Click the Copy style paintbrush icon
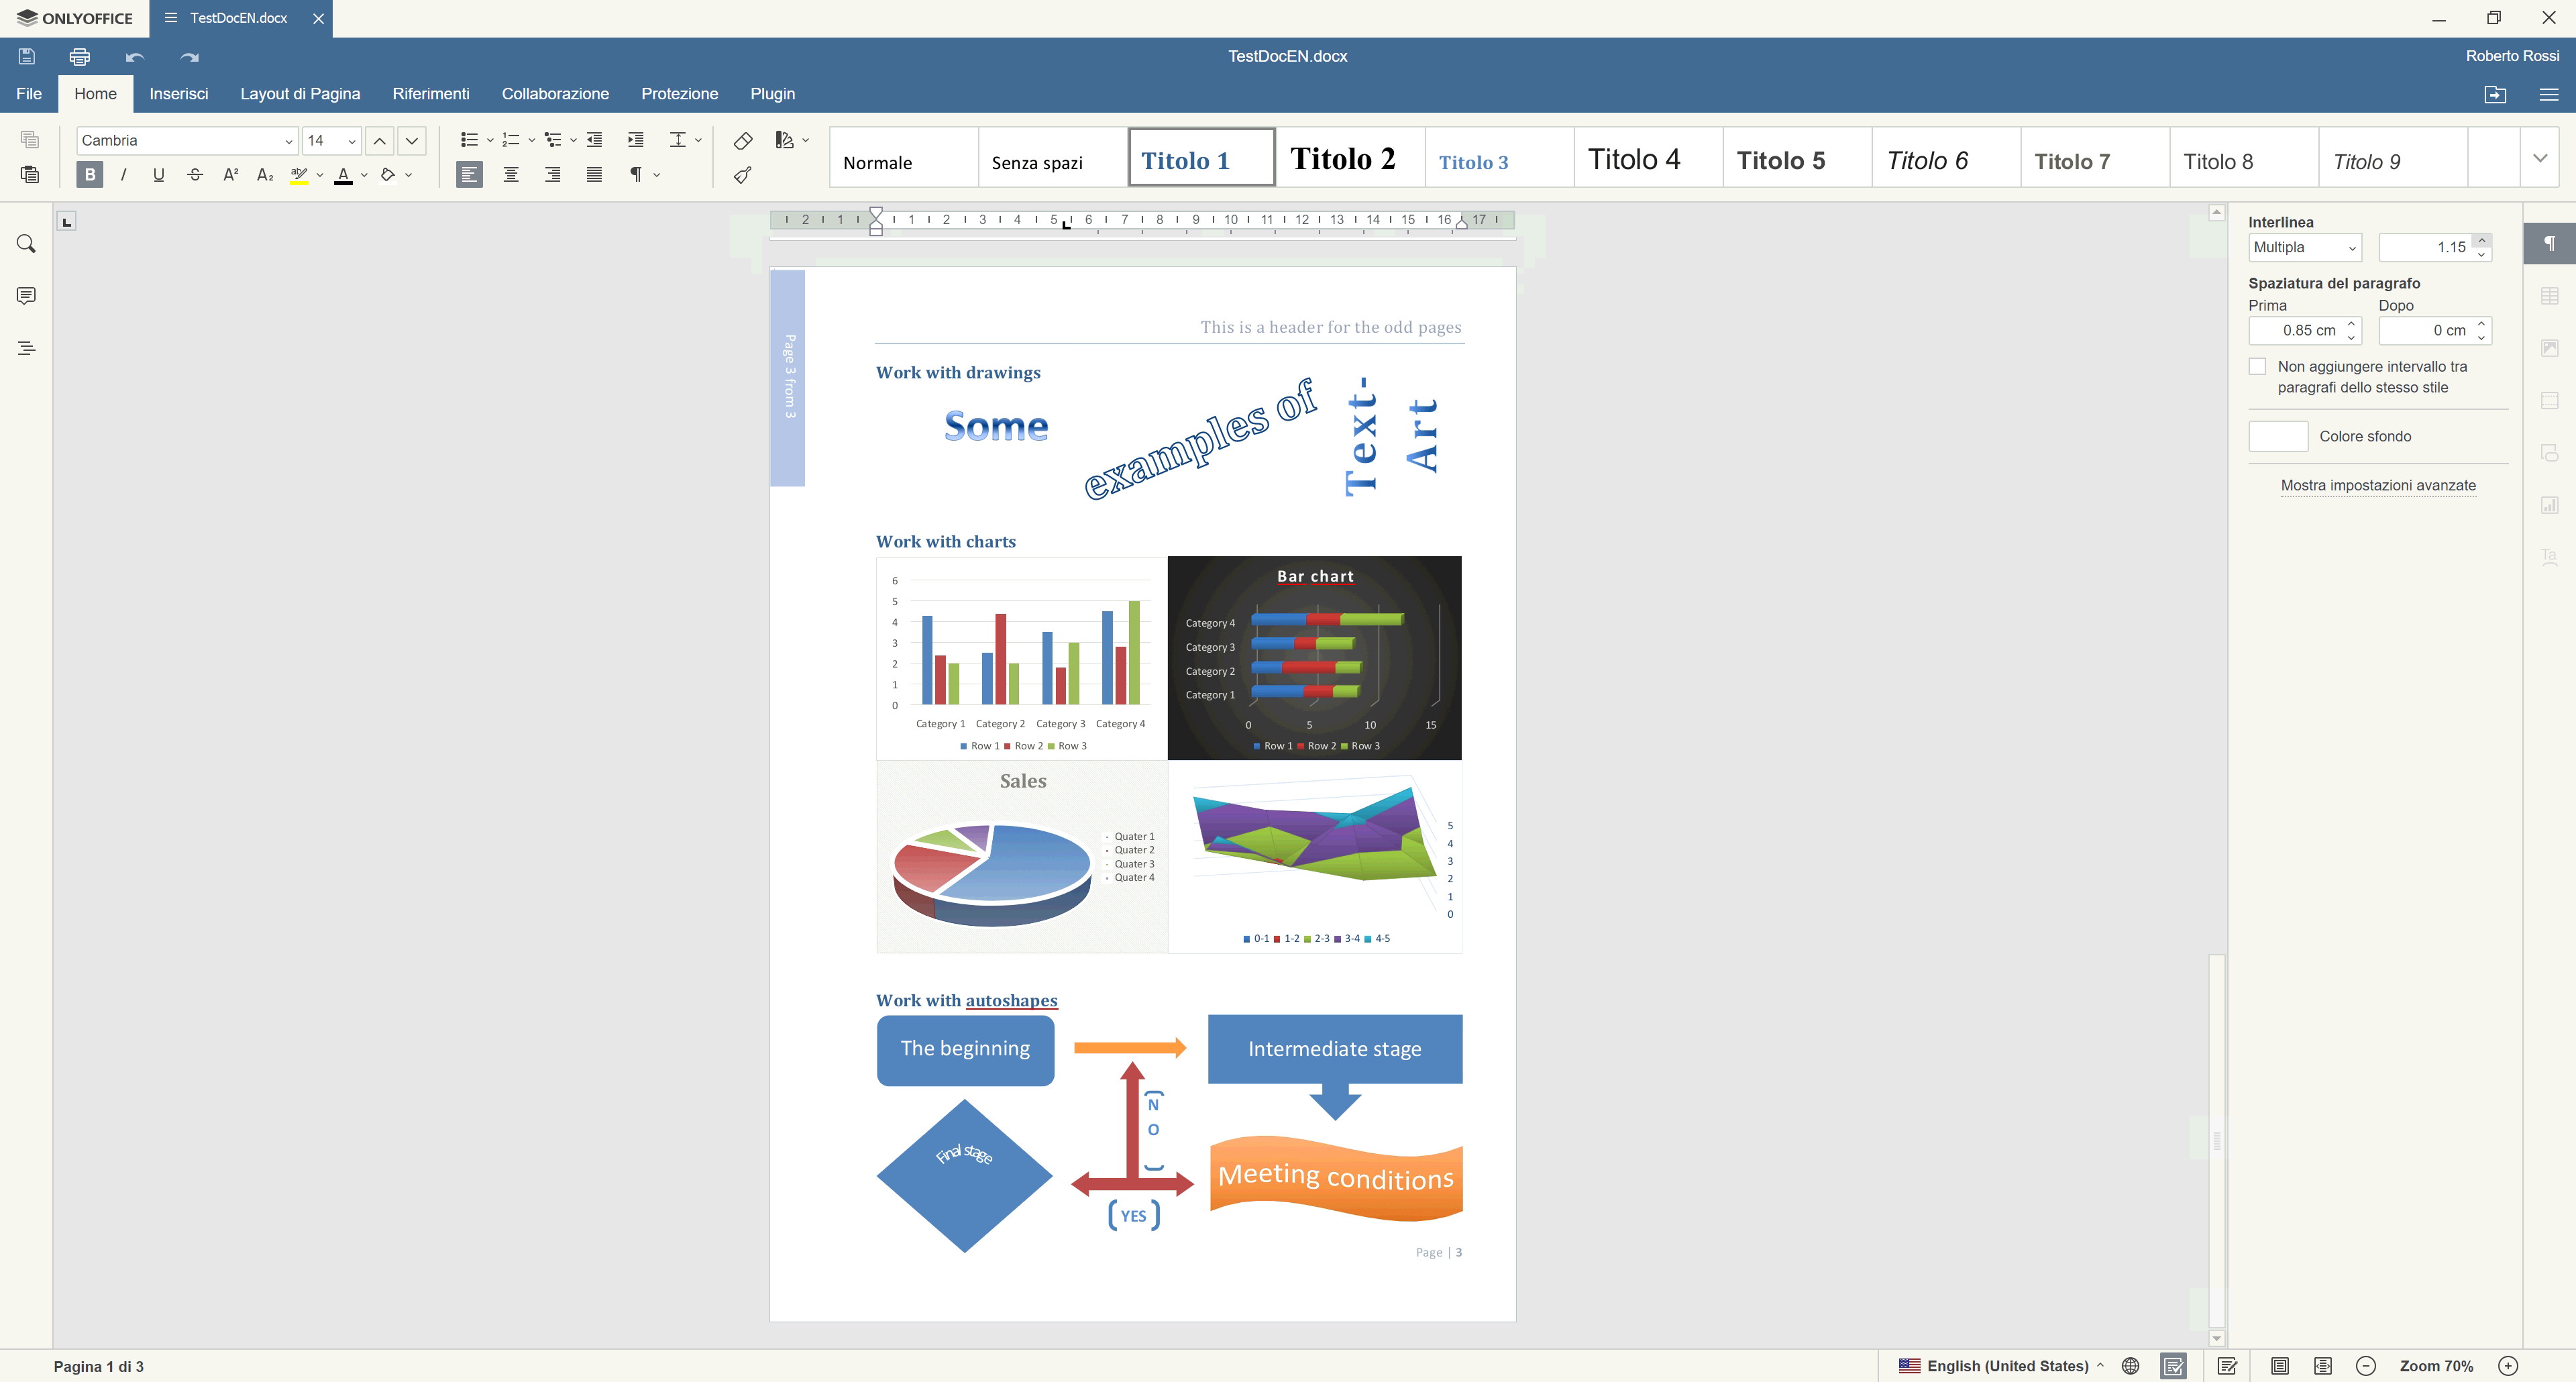 pos(743,175)
